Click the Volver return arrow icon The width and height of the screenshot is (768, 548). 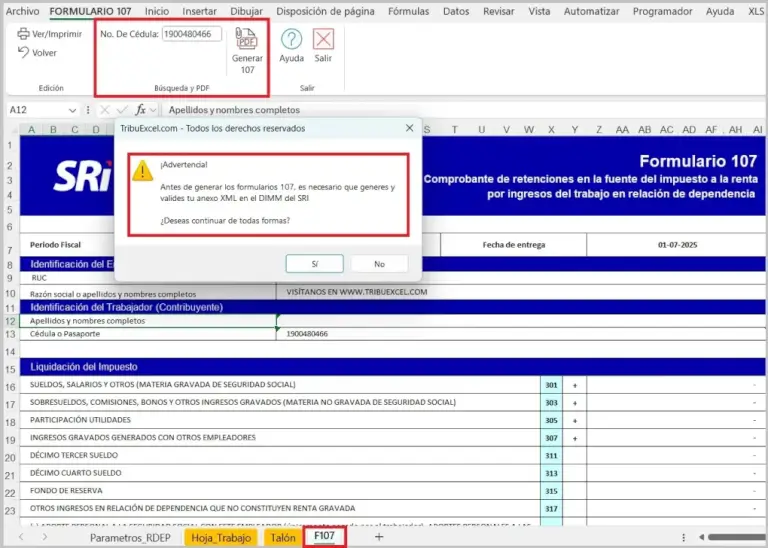pyautogui.click(x=24, y=52)
